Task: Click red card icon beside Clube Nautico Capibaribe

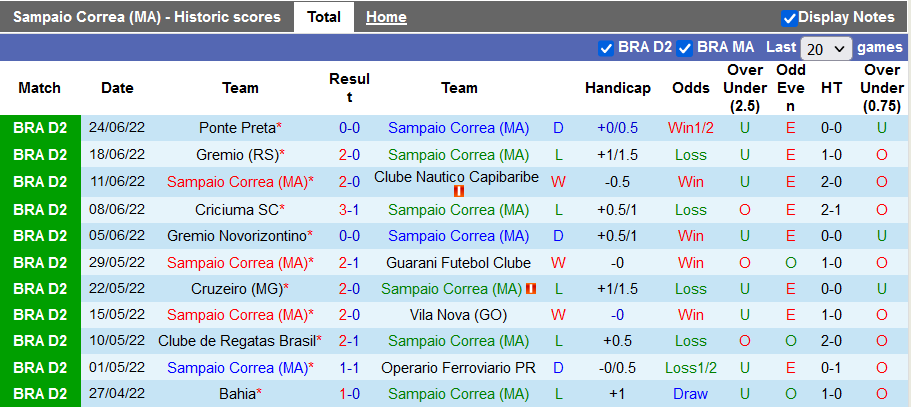Action: [x=459, y=190]
